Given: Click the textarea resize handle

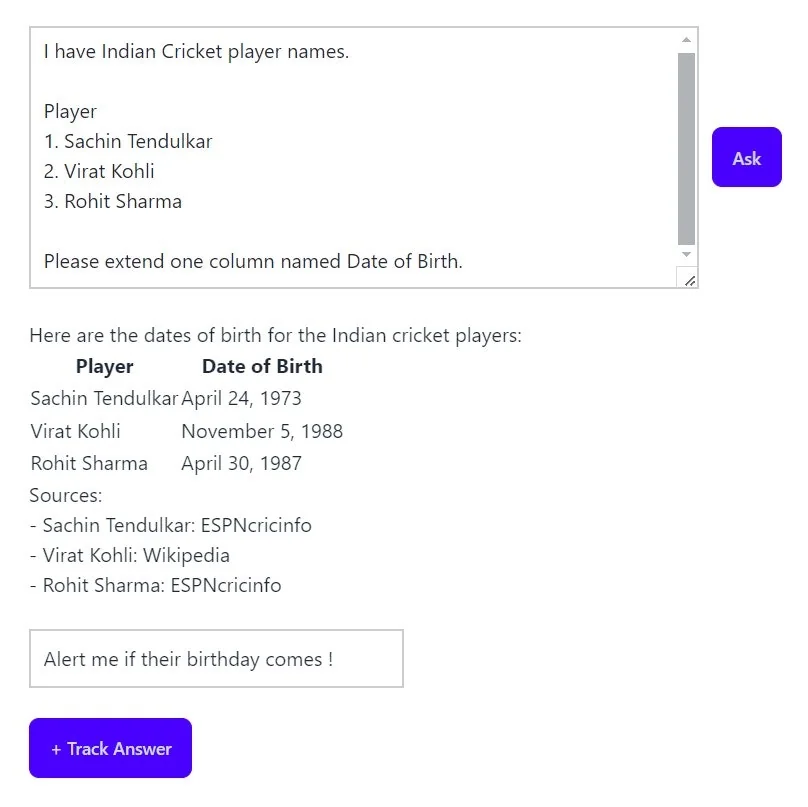Looking at the screenshot, I should (x=689, y=281).
